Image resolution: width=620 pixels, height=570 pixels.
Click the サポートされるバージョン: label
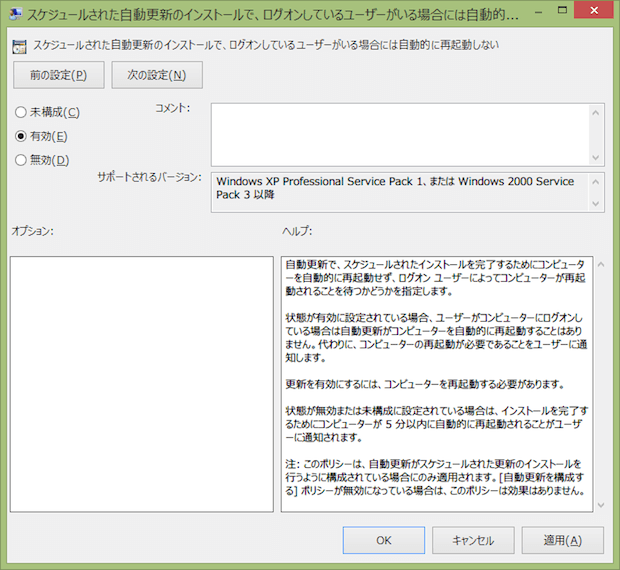point(149,177)
